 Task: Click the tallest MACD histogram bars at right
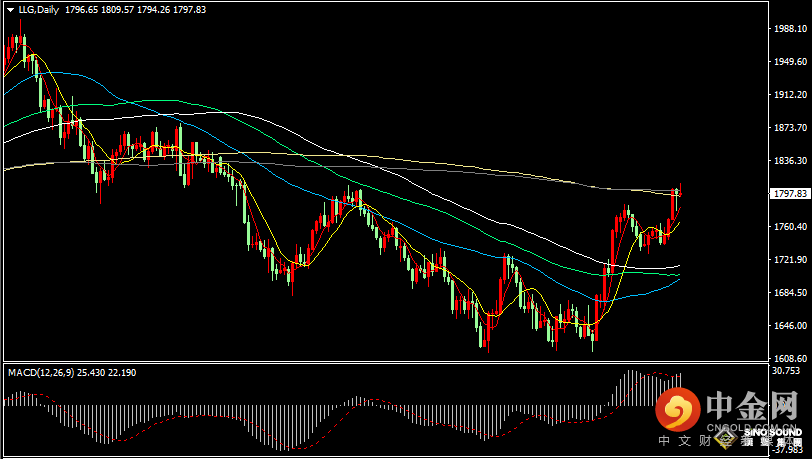point(631,386)
